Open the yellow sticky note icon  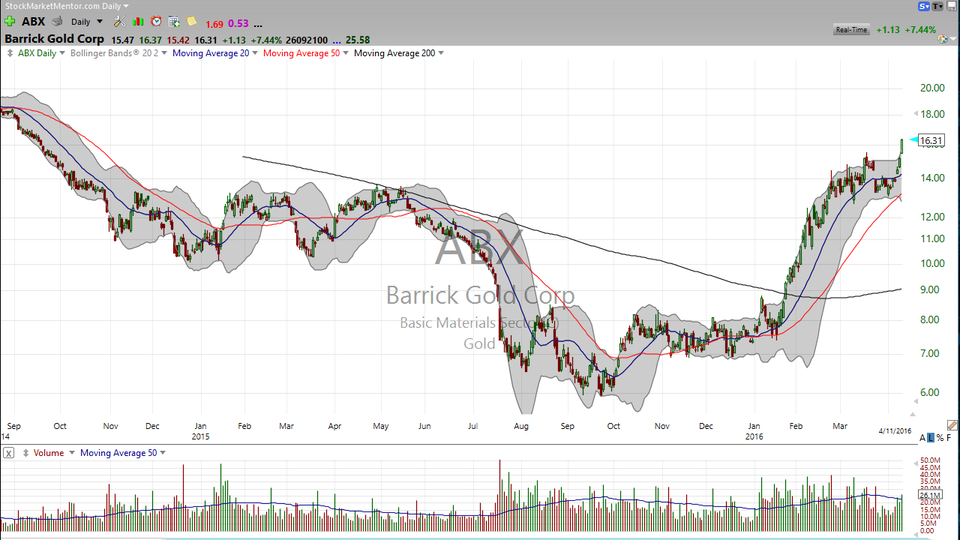pyautogui.click(x=192, y=21)
